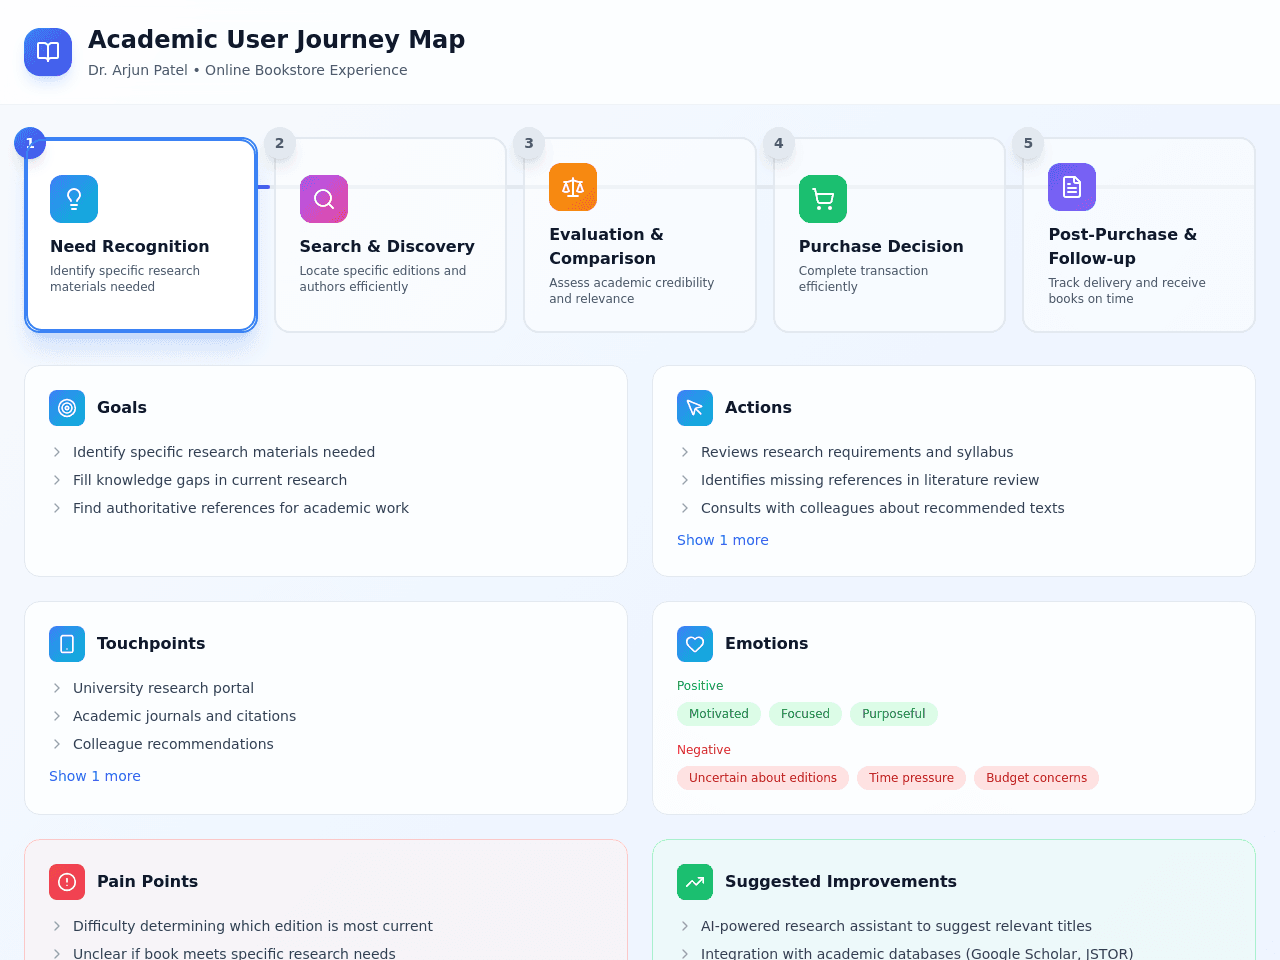Click the lightbulb icon in Need Recognition

click(x=74, y=199)
